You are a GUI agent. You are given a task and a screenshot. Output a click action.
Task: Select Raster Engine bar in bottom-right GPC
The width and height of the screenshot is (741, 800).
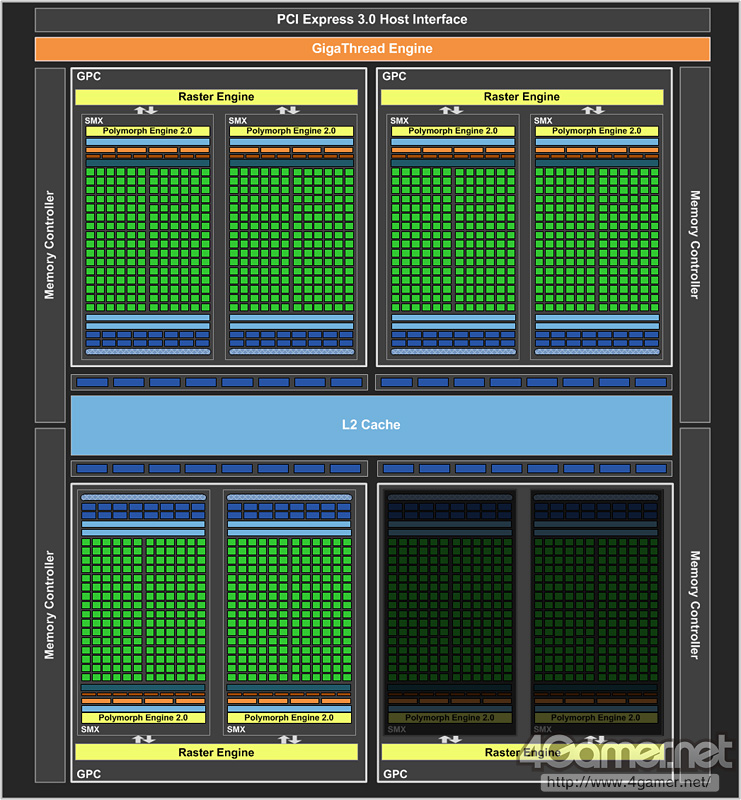click(x=523, y=752)
